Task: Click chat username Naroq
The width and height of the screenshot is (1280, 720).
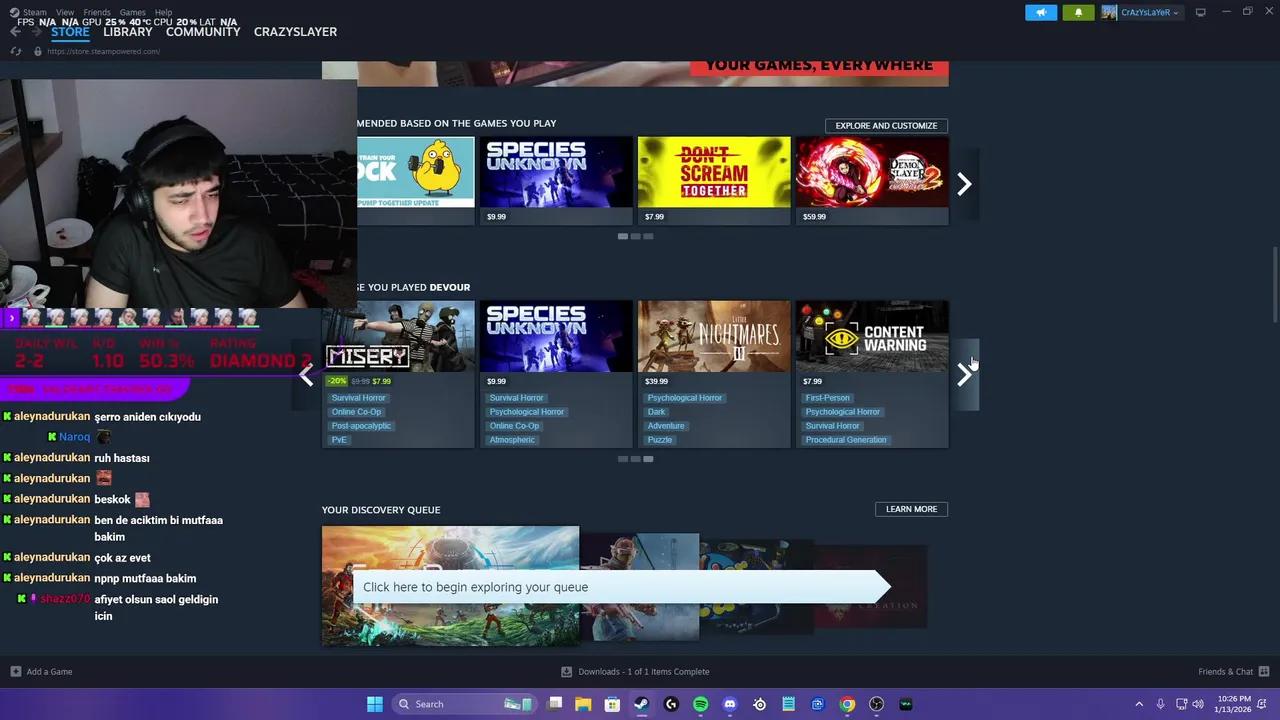Action: point(74,437)
